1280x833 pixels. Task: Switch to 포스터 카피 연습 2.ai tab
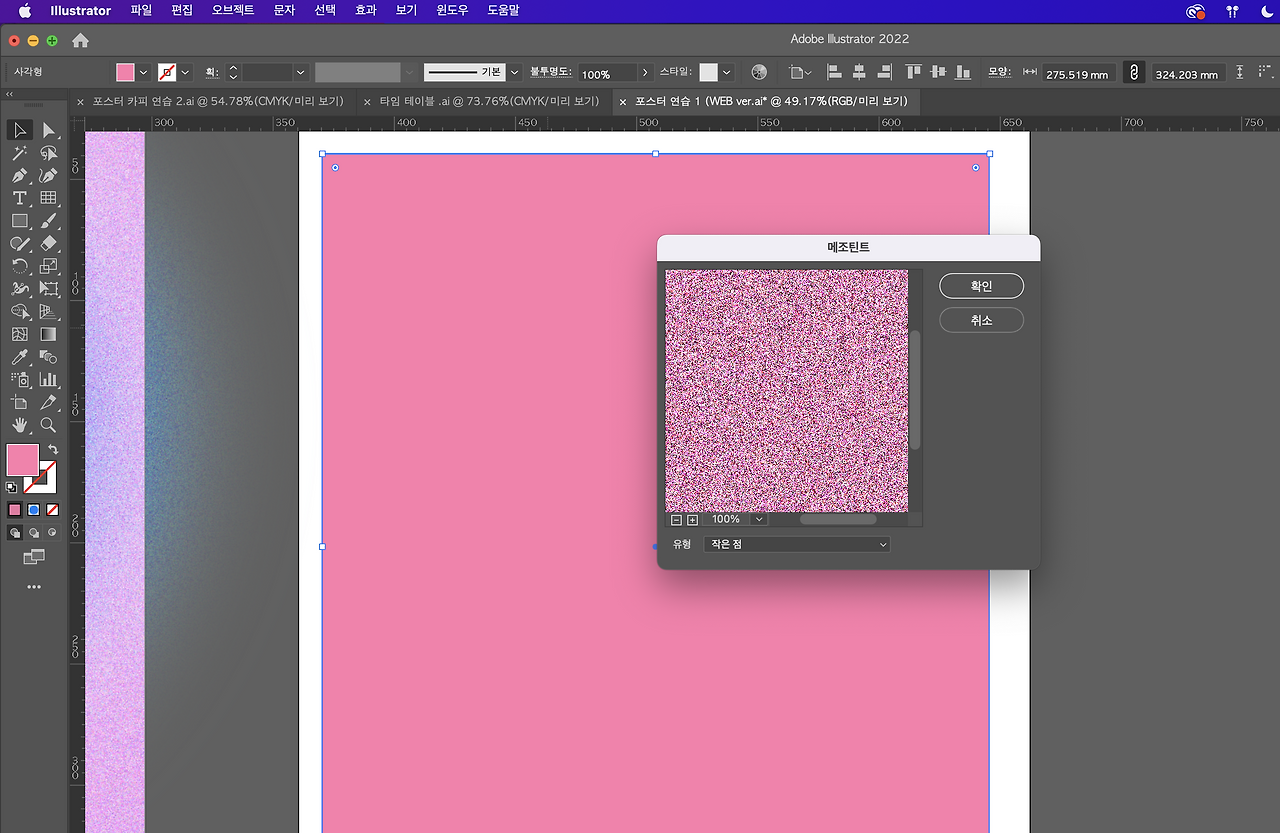pyautogui.click(x=218, y=101)
